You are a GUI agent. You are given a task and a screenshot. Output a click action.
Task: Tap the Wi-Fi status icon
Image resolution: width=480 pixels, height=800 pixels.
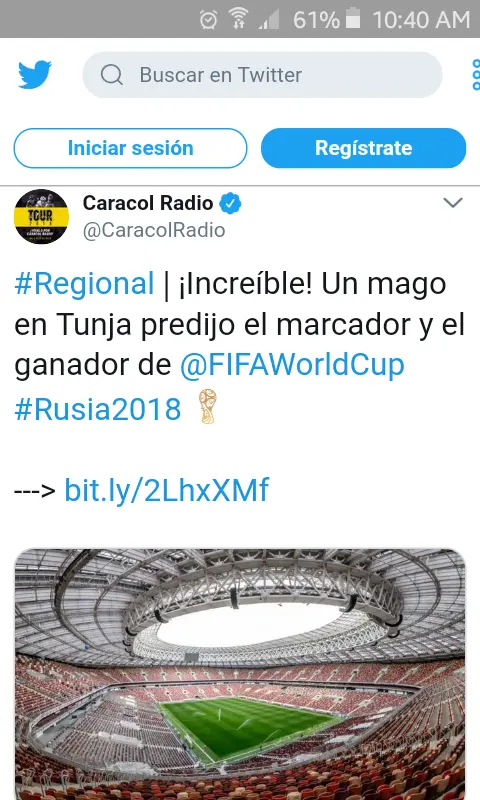[238, 19]
